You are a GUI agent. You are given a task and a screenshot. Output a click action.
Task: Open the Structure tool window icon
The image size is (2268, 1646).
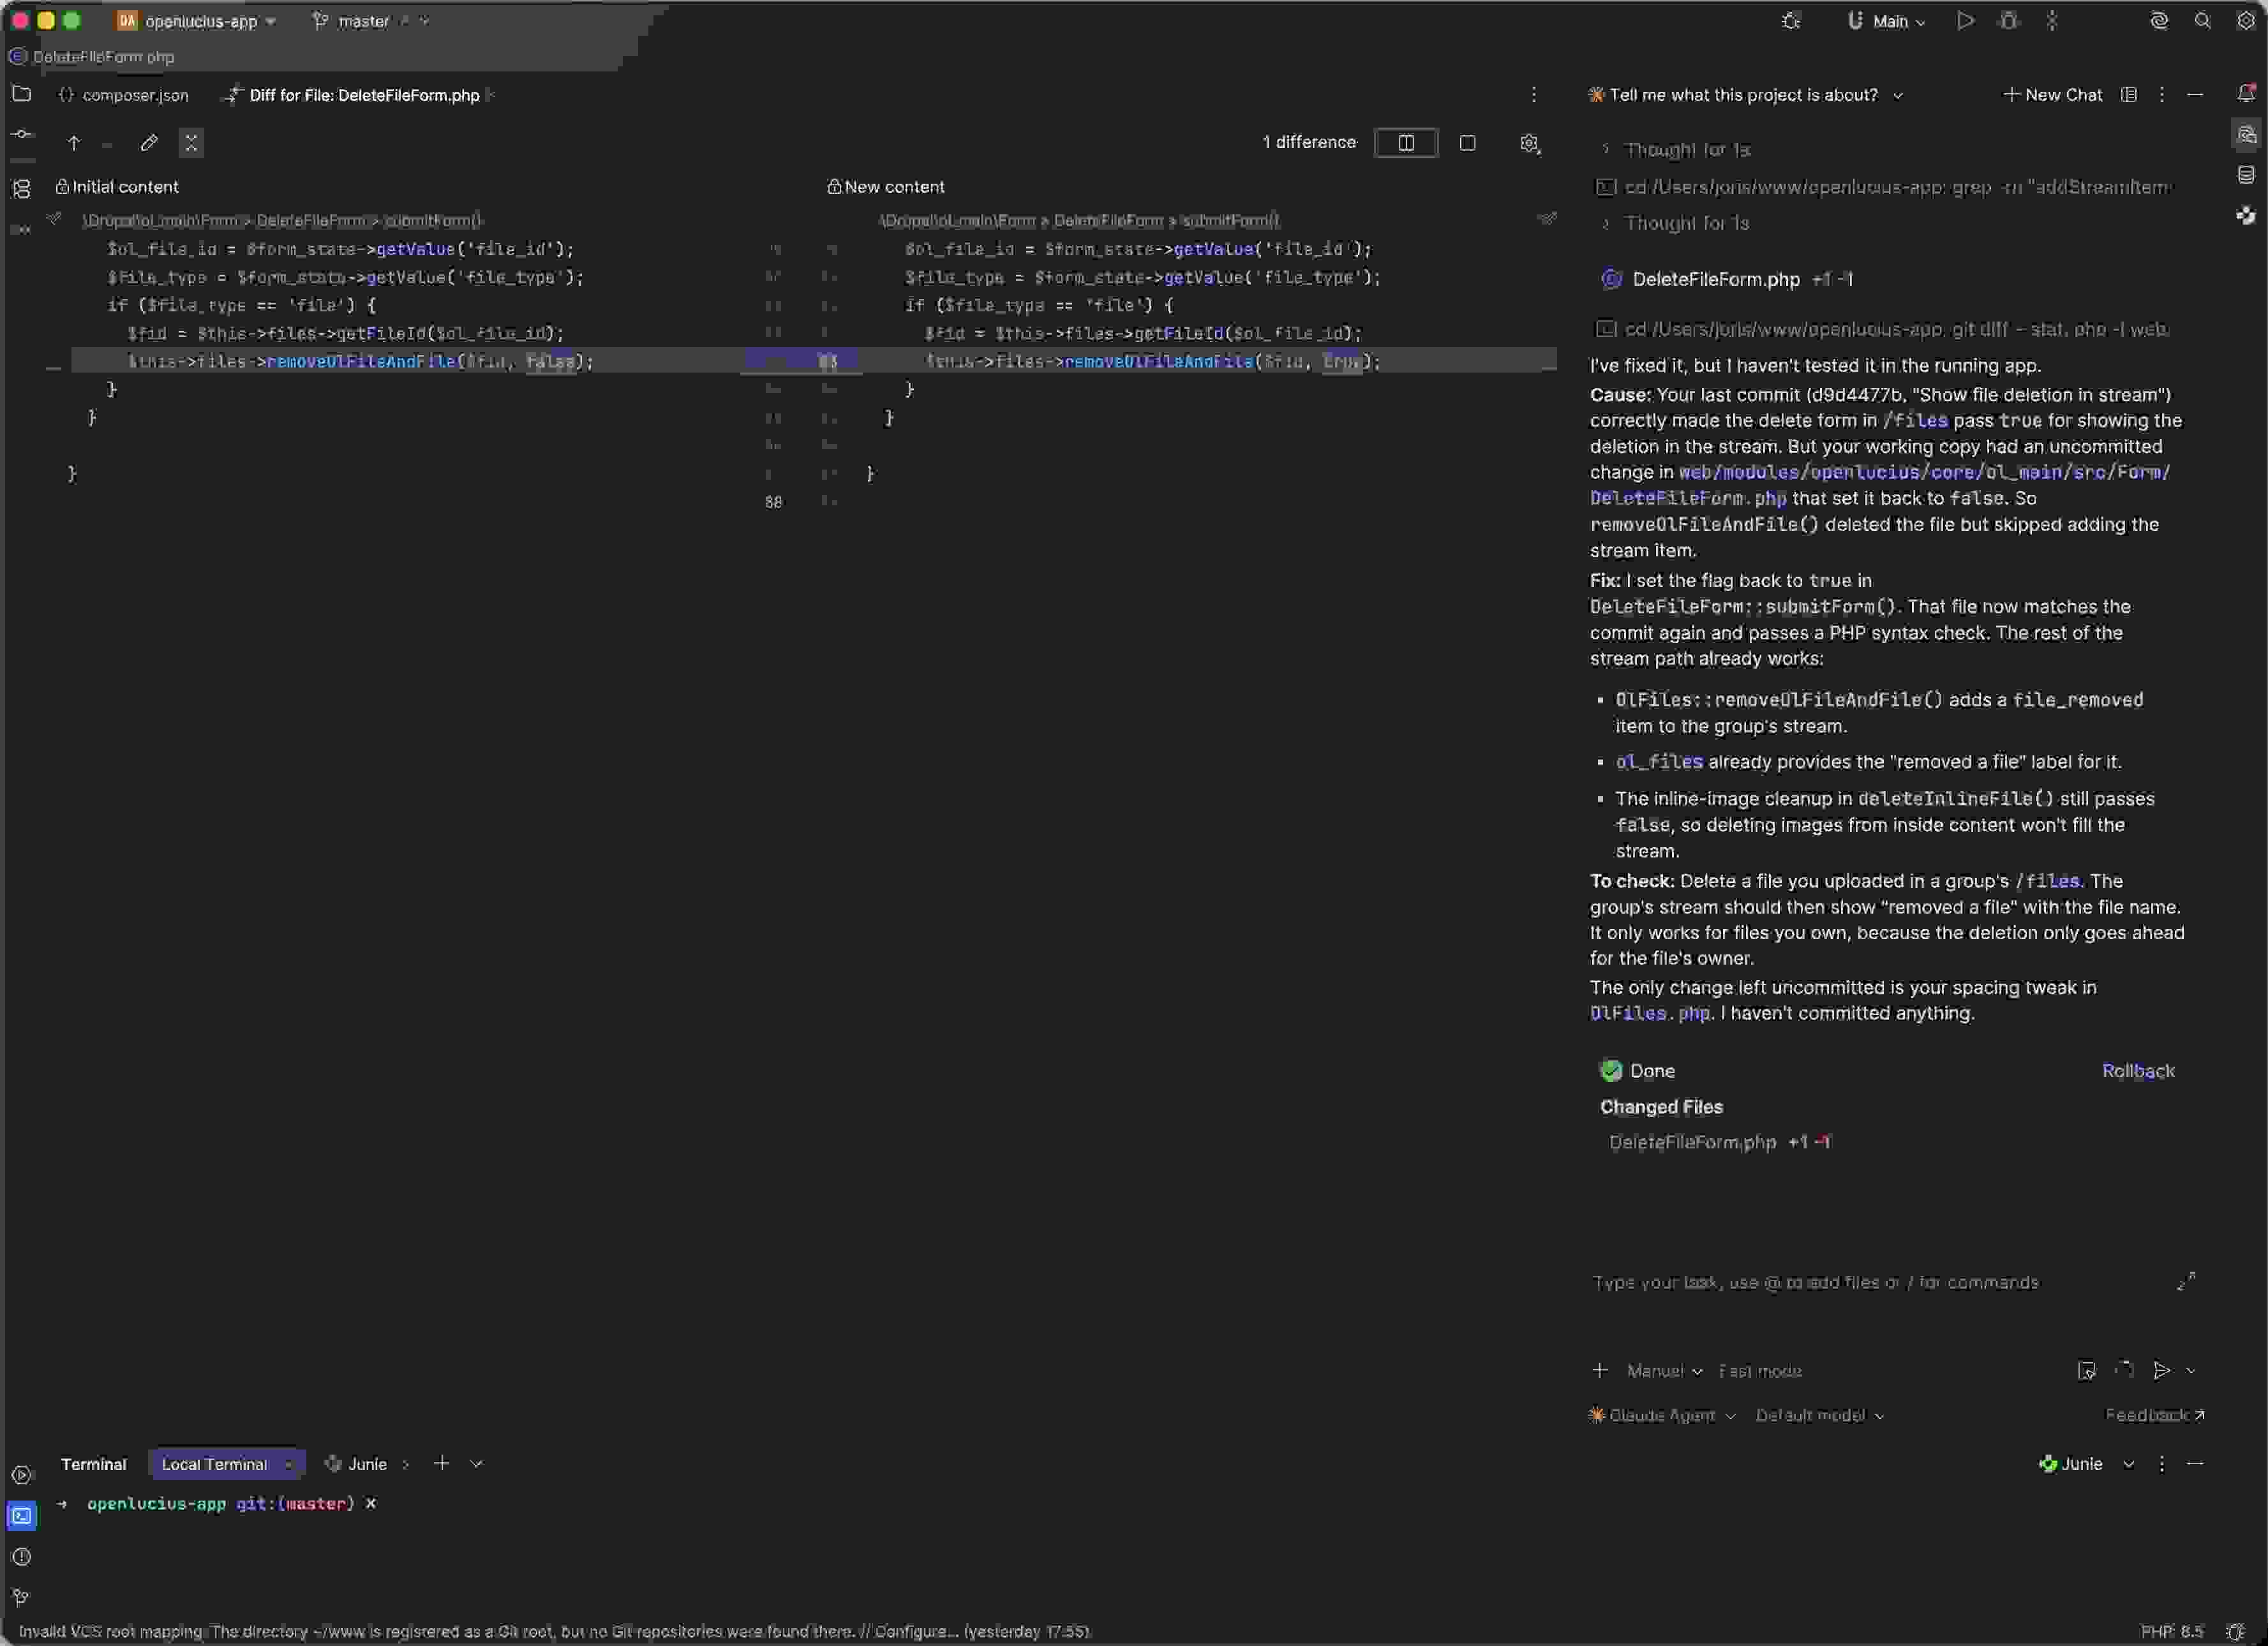(21, 188)
